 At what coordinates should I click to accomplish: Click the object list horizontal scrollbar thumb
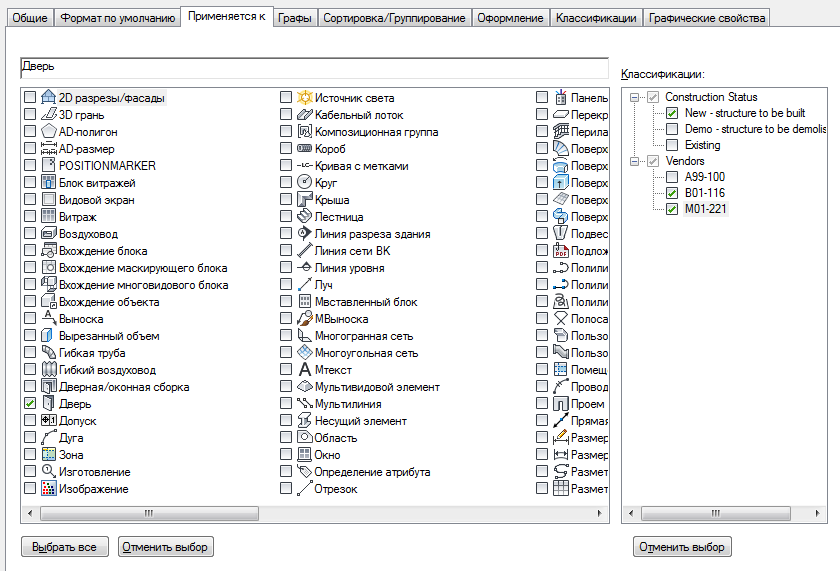click(x=149, y=513)
